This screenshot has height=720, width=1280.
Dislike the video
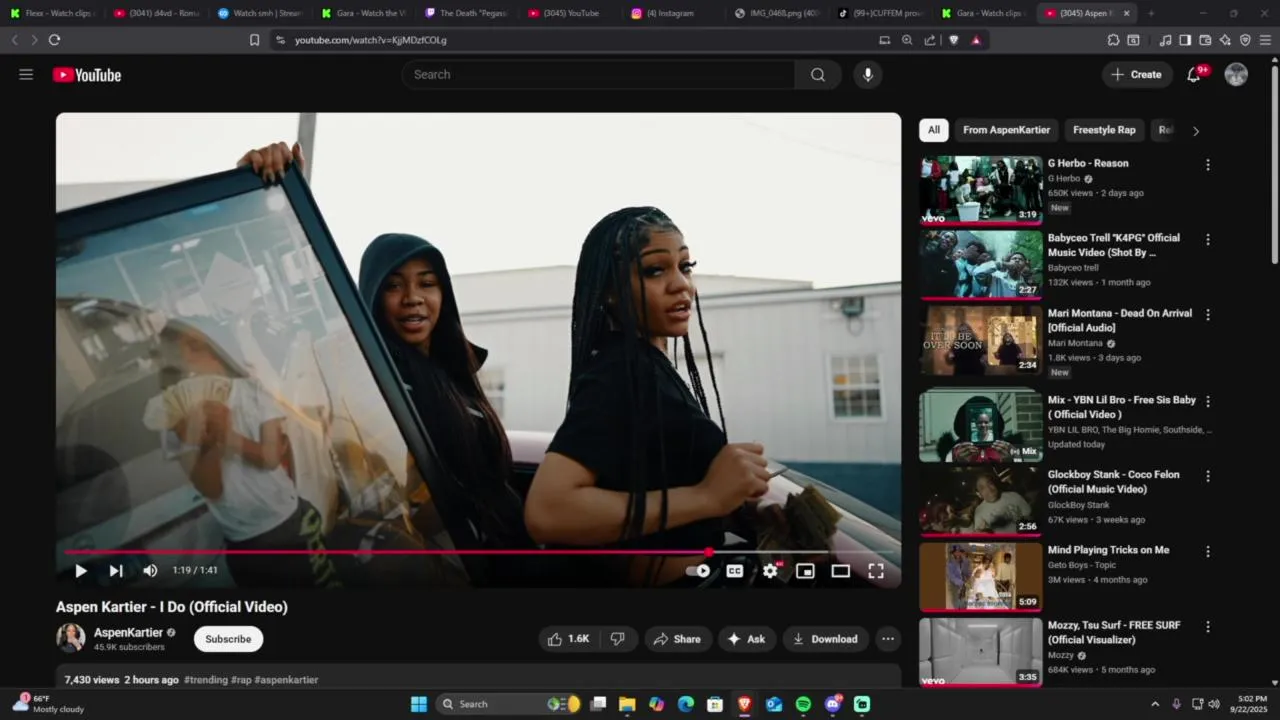point(618,639)
